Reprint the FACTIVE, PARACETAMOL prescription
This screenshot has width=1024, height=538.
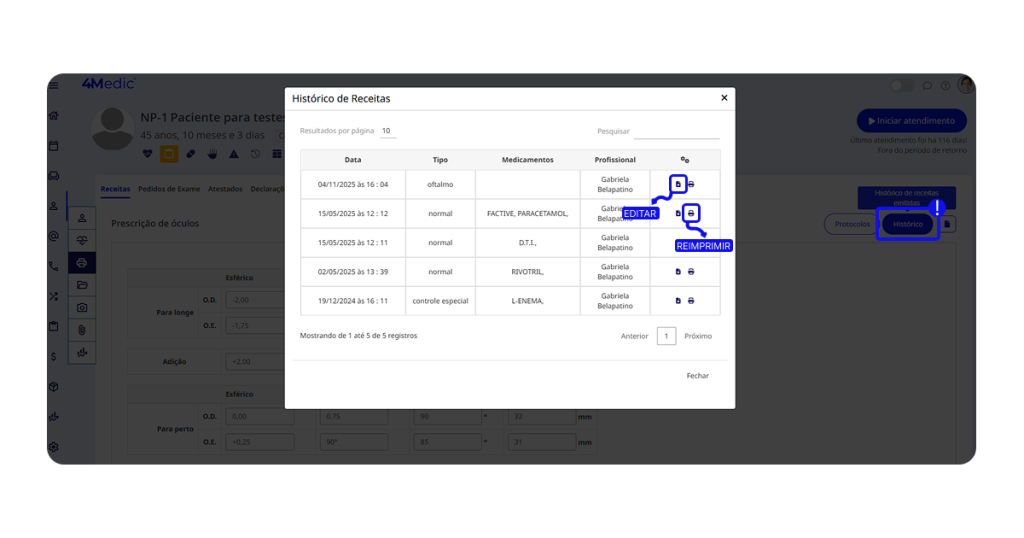click(691, 214)
